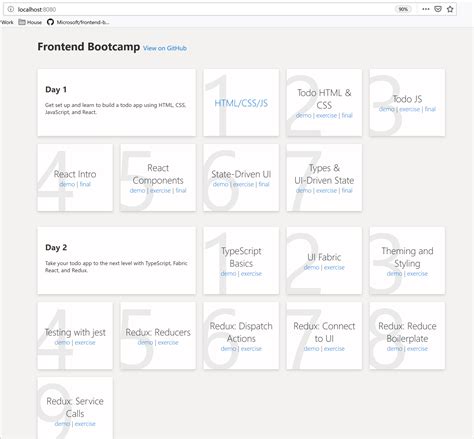Click the Pocket save icon
474x439 pixels.
(x=438, y=9)
